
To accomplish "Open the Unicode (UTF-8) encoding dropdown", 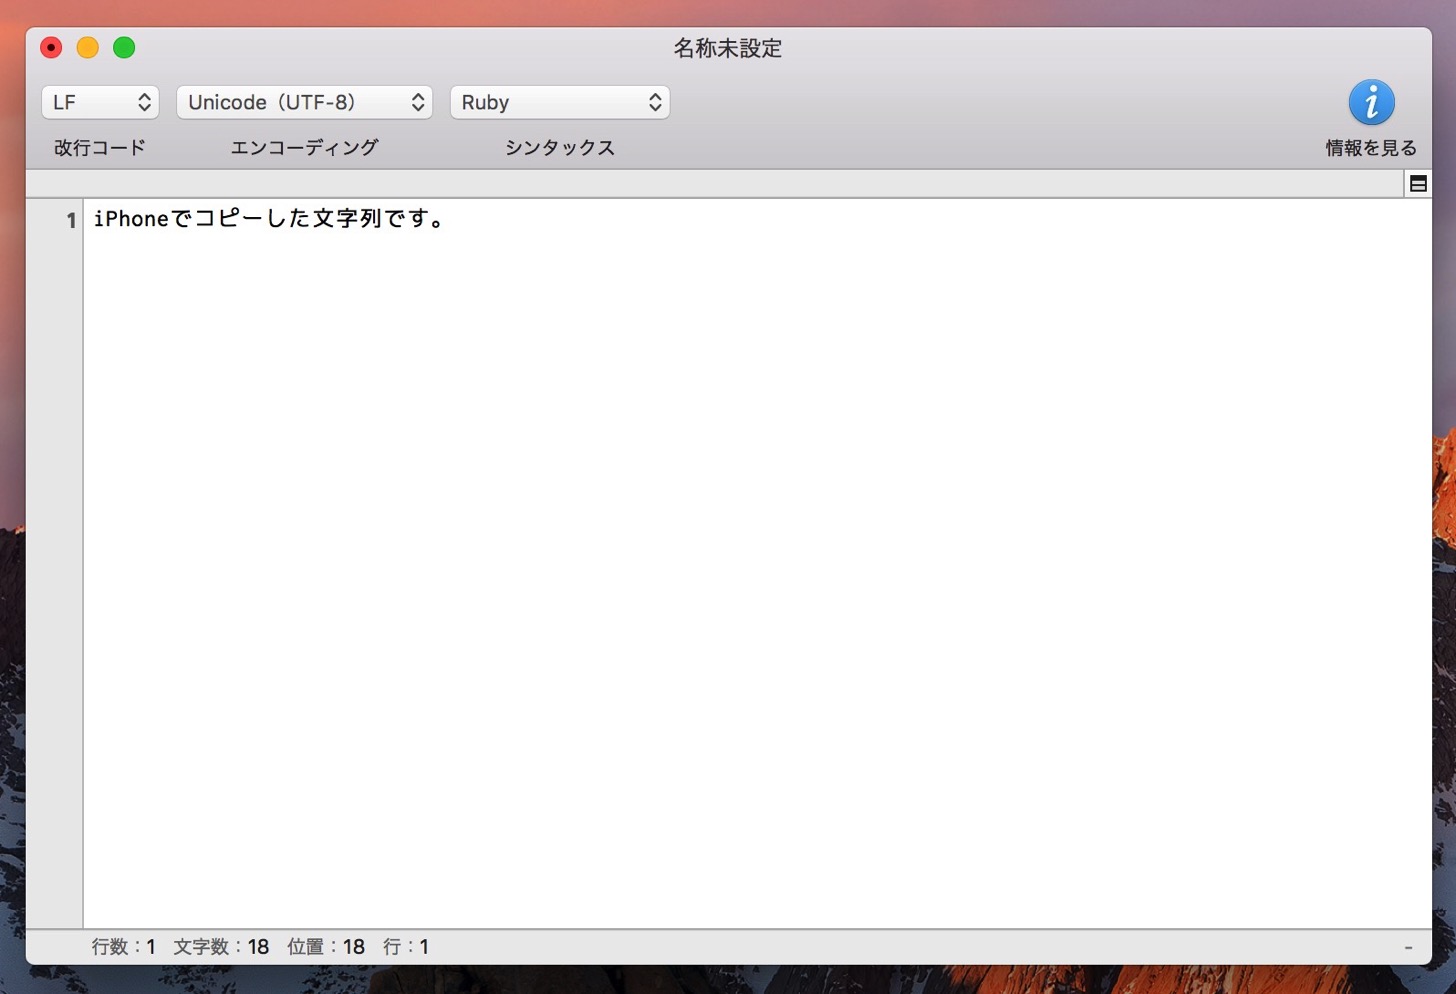I will tap(304, 102).
